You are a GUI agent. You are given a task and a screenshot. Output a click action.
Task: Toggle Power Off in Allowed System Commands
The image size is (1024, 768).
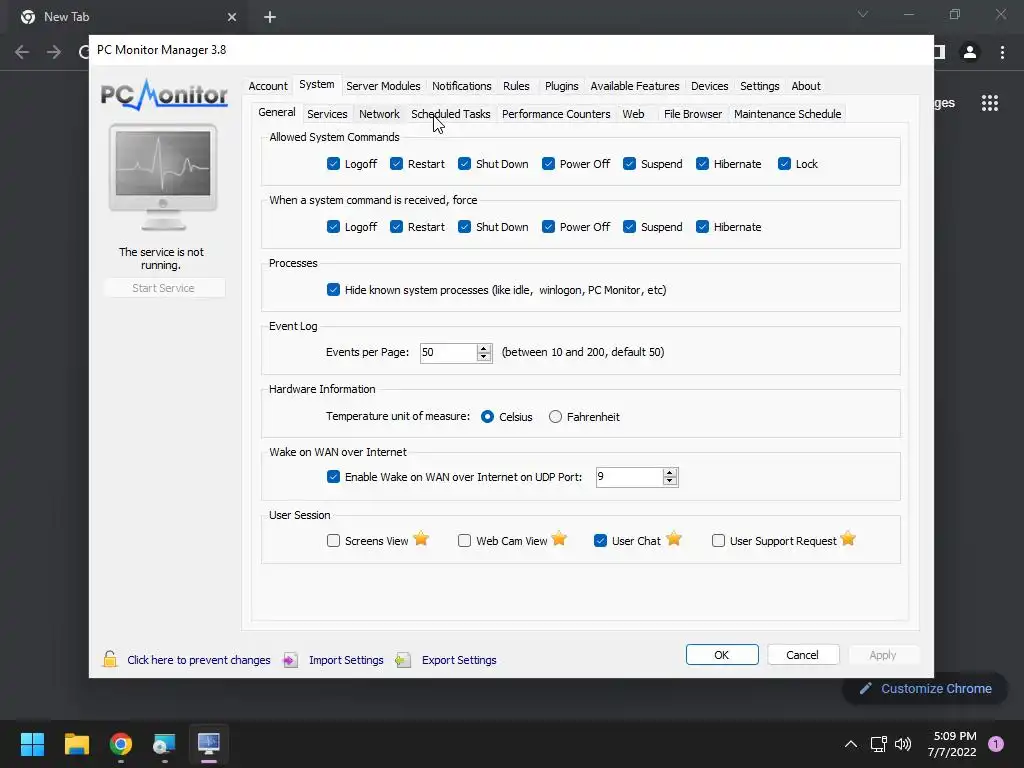[x=548, y=164]
